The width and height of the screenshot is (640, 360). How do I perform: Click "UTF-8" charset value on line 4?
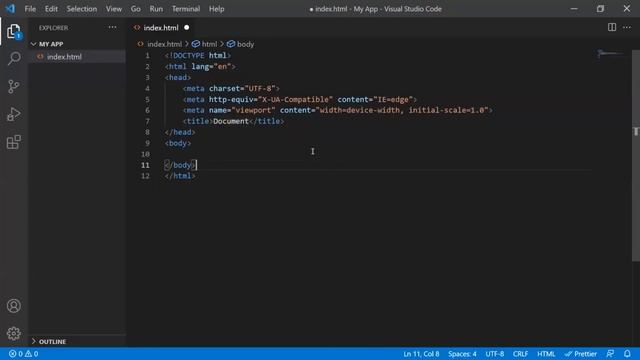(260, 88)
